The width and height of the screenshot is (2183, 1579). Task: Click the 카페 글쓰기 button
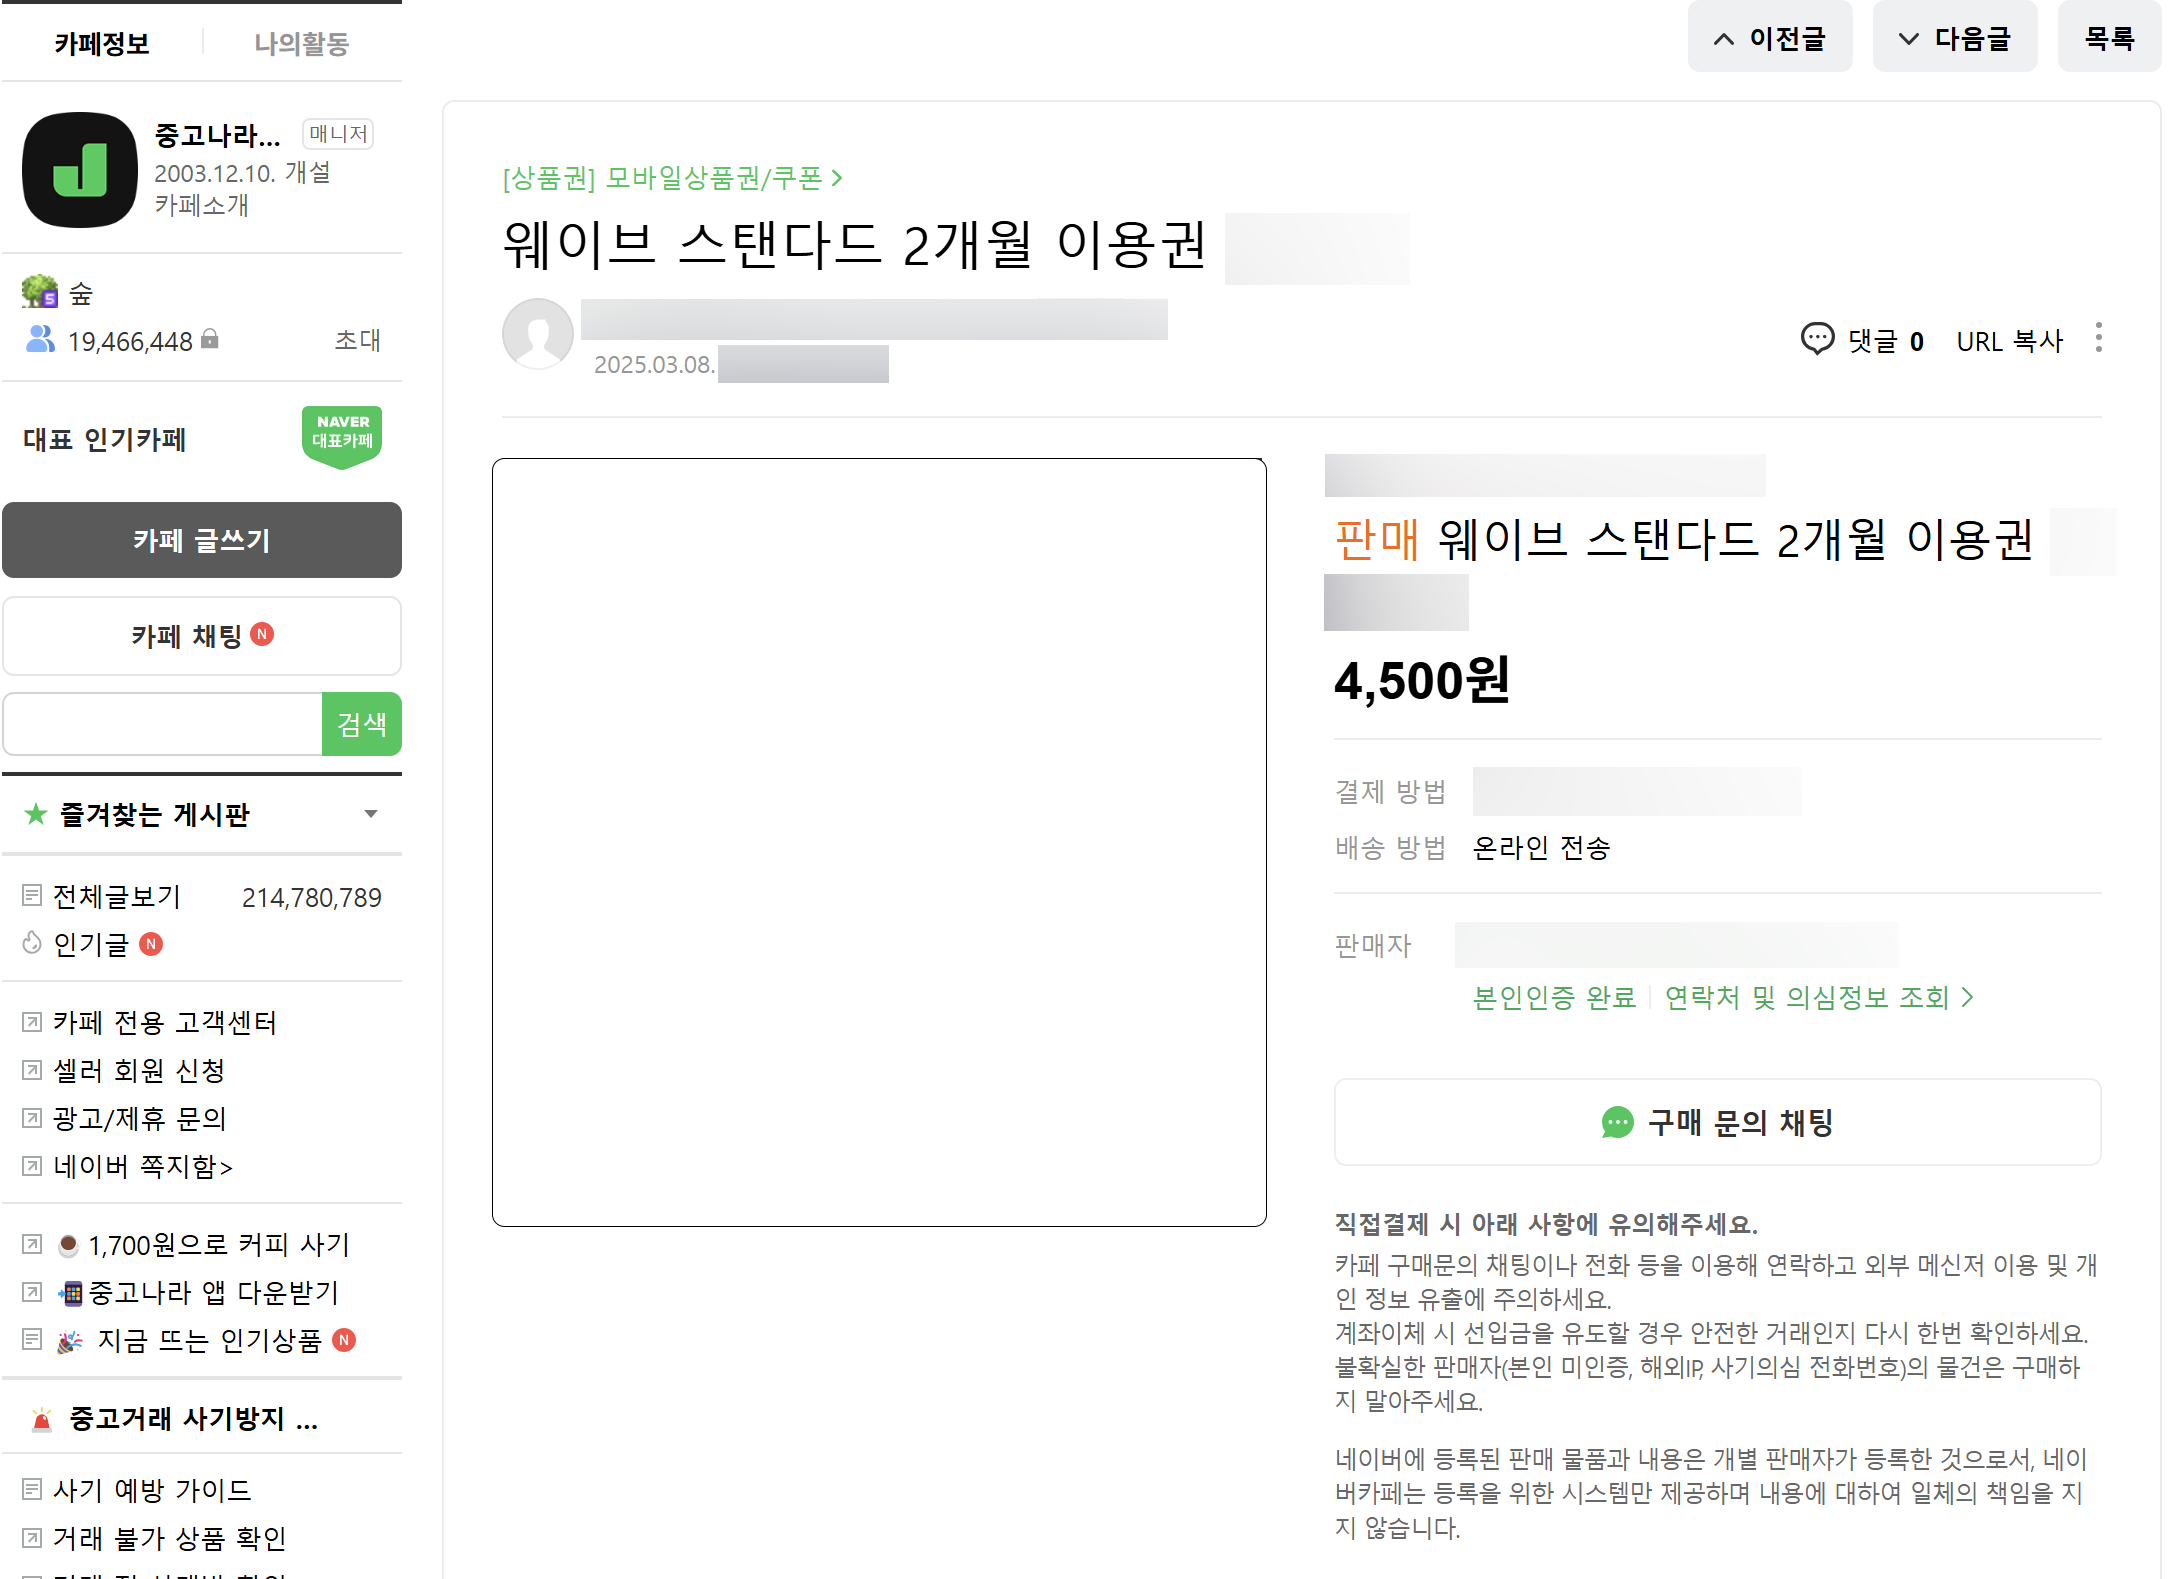click(x=201, y=540)
